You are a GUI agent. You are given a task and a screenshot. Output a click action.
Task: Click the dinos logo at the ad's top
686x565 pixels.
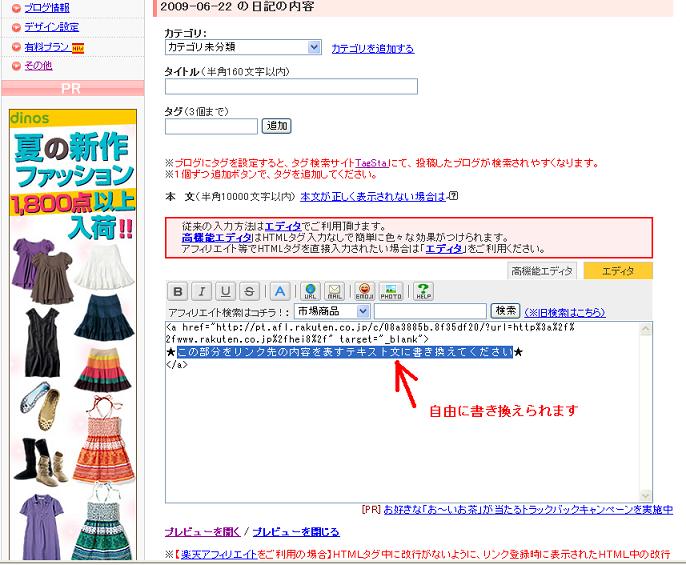(x=29, y=118)
